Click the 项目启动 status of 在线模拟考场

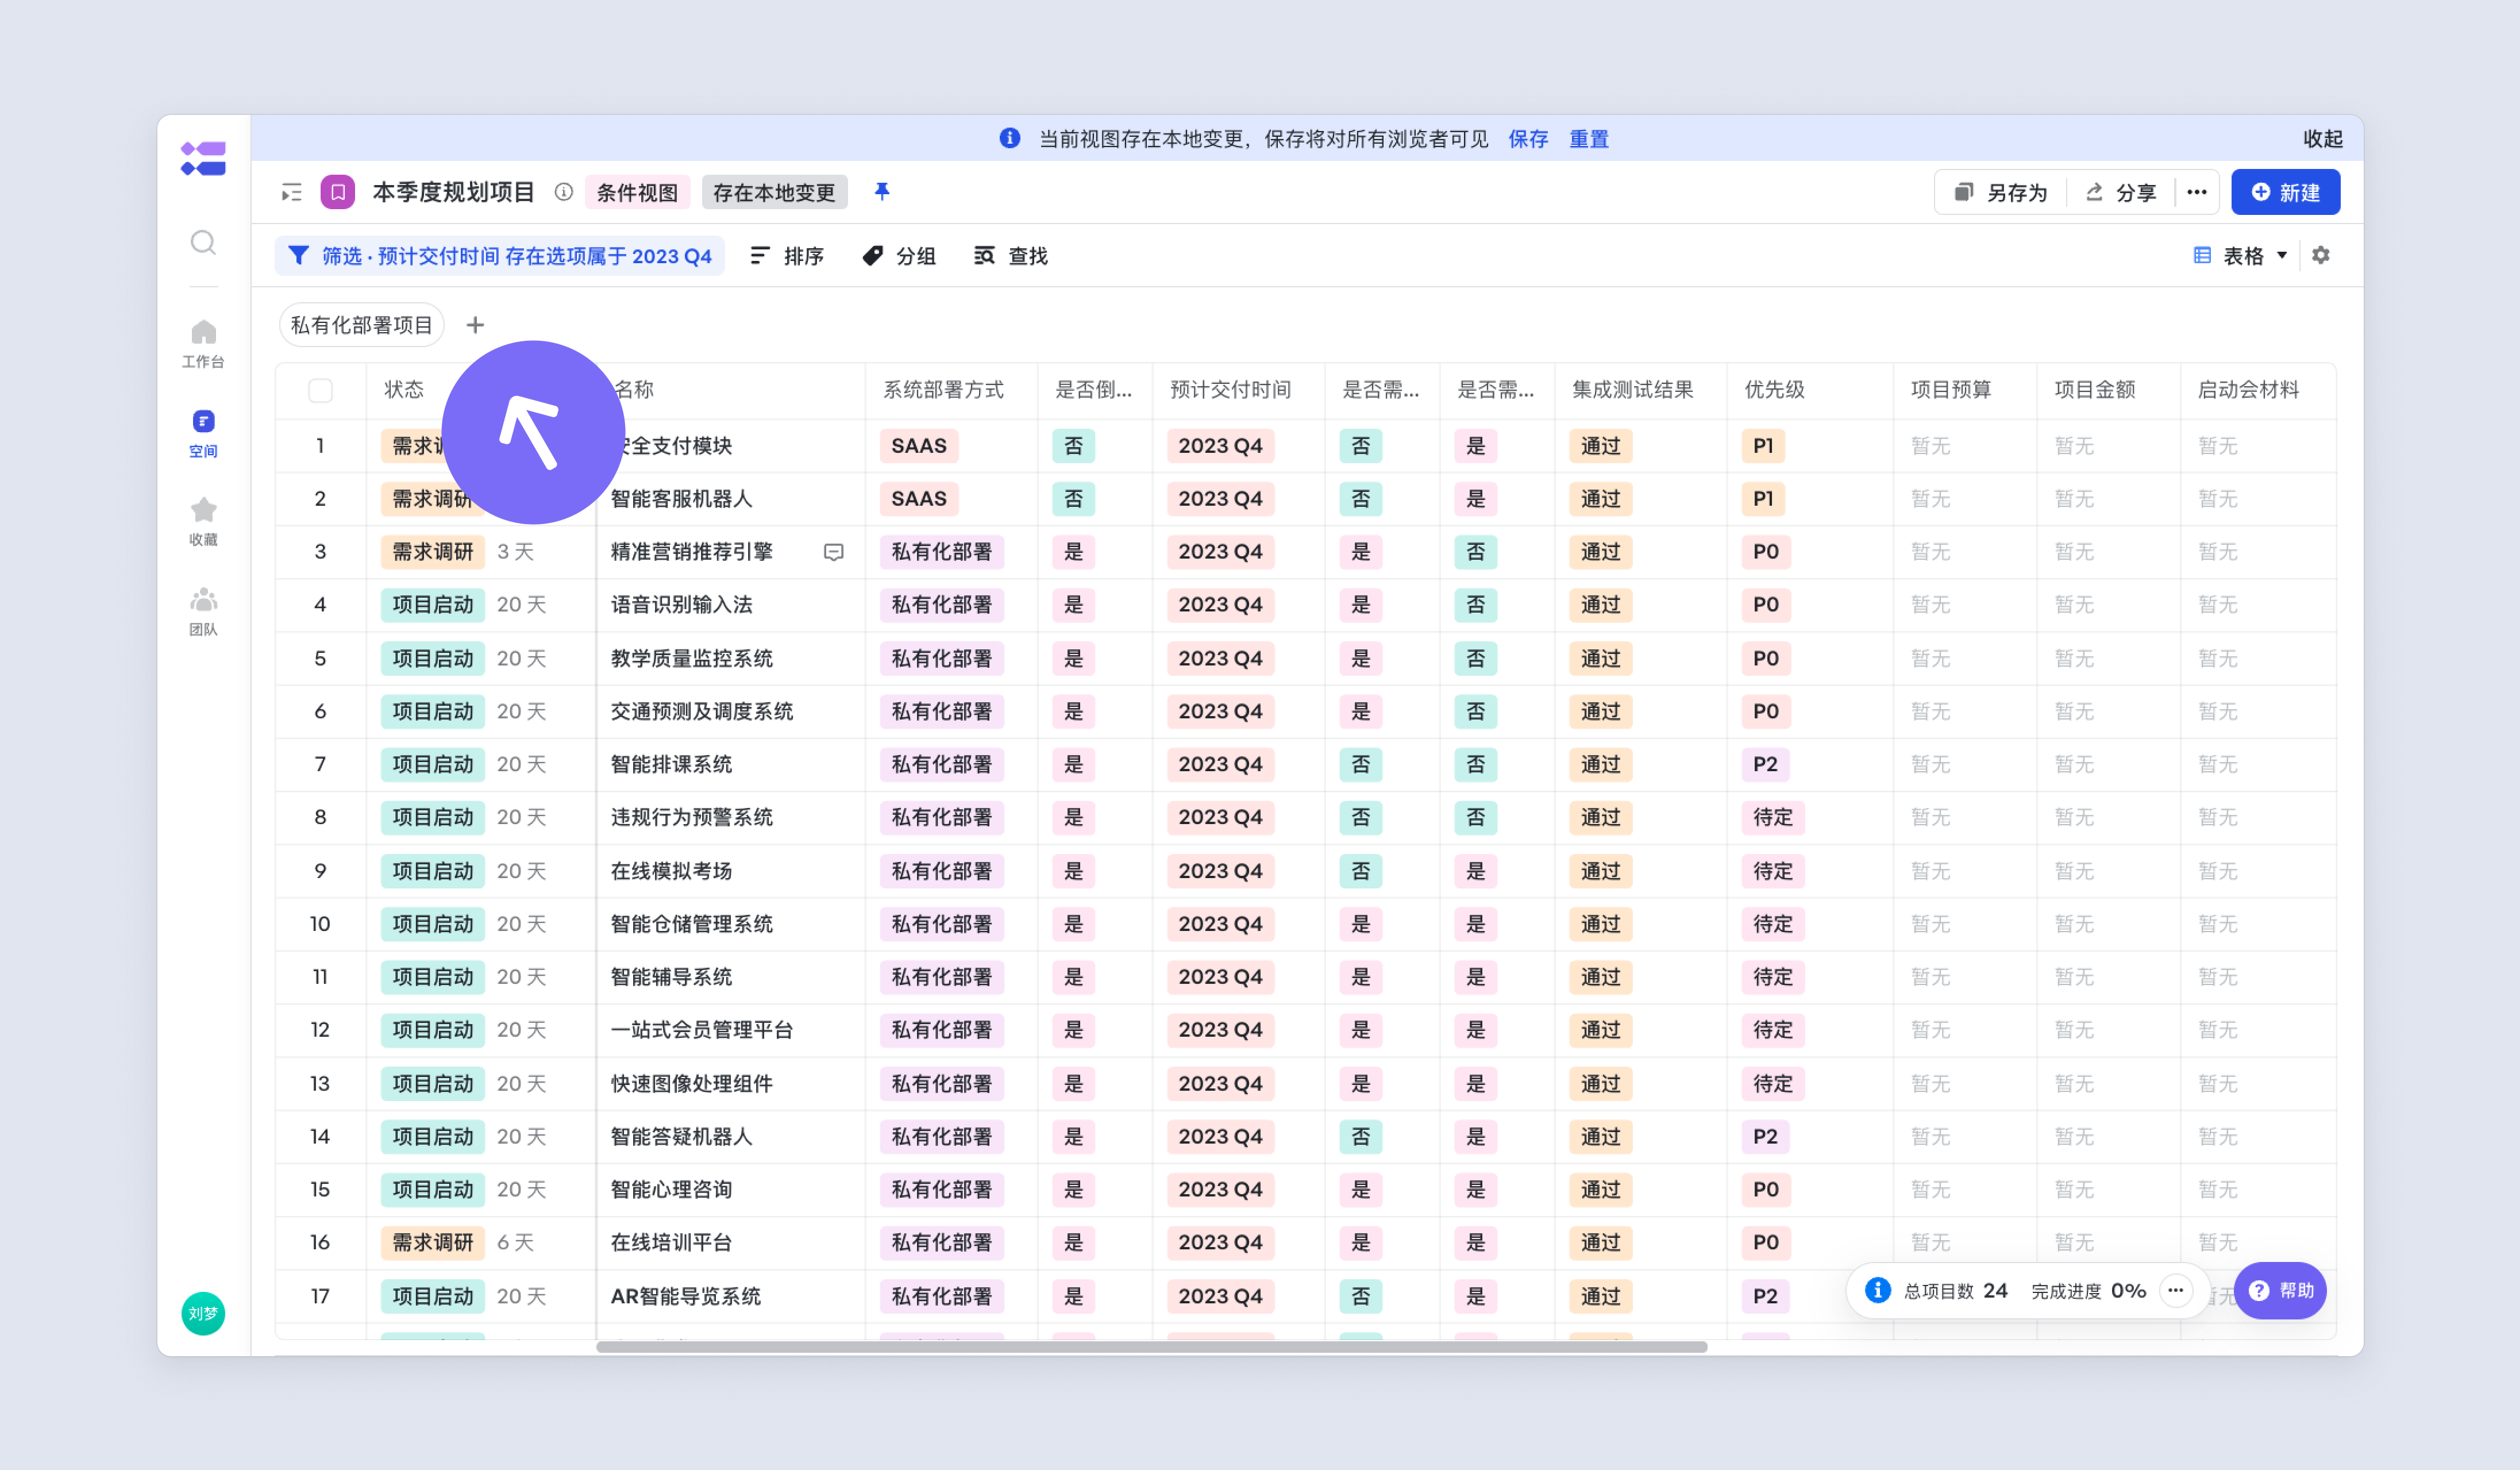pos(432,872)
